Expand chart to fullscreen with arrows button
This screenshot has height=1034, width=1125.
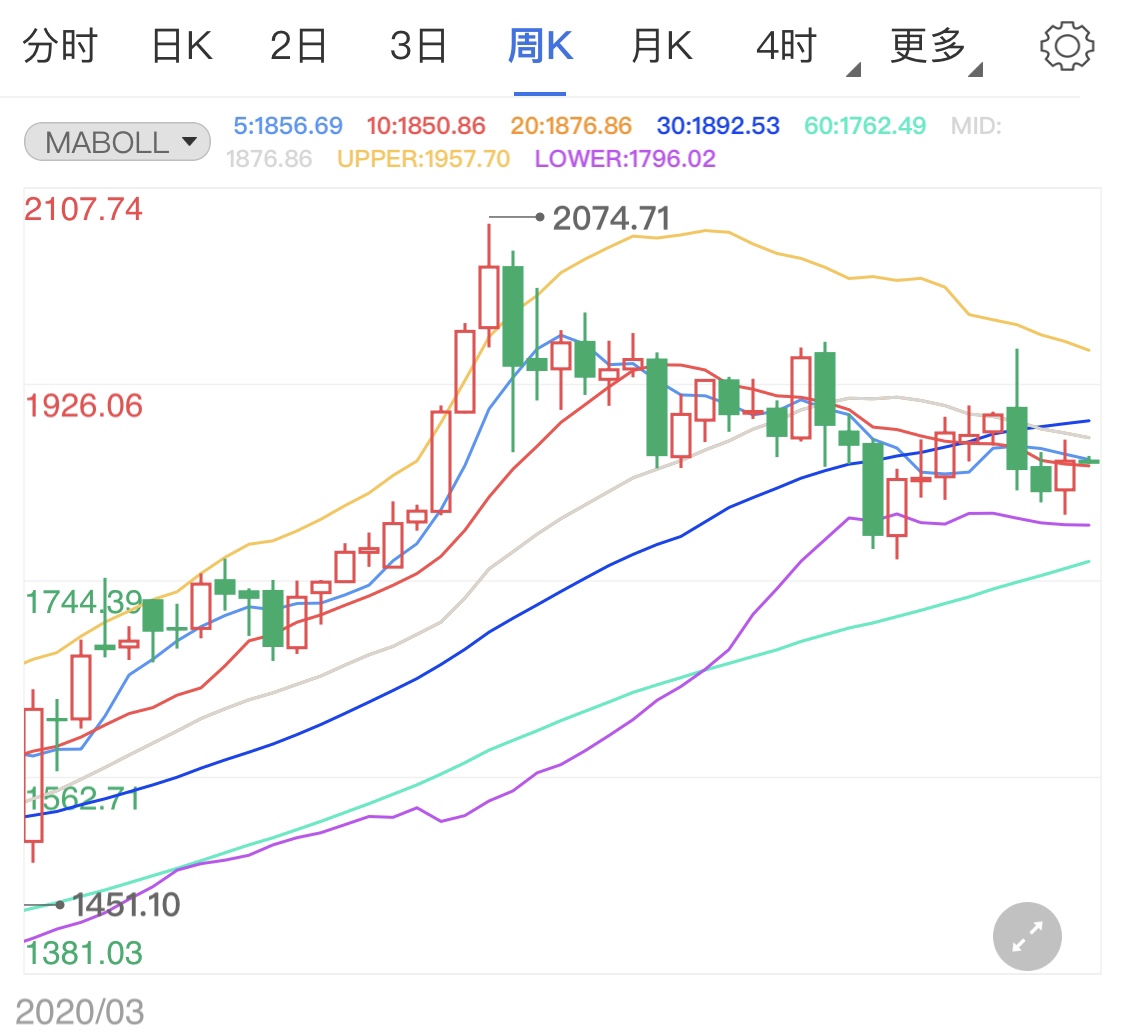[x=1027, y=936]
